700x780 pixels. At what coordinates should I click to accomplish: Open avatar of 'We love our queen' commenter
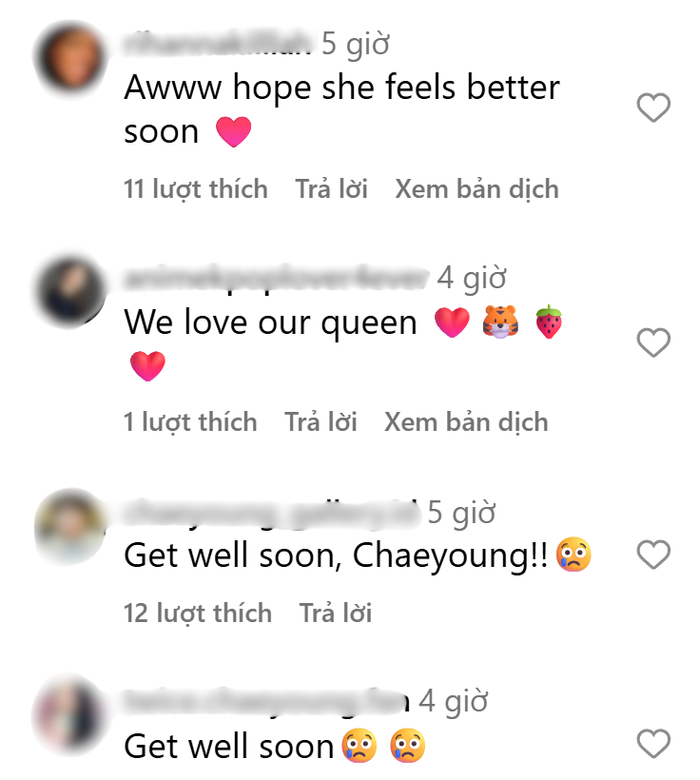pyautogui.click(x=70, y=292)
